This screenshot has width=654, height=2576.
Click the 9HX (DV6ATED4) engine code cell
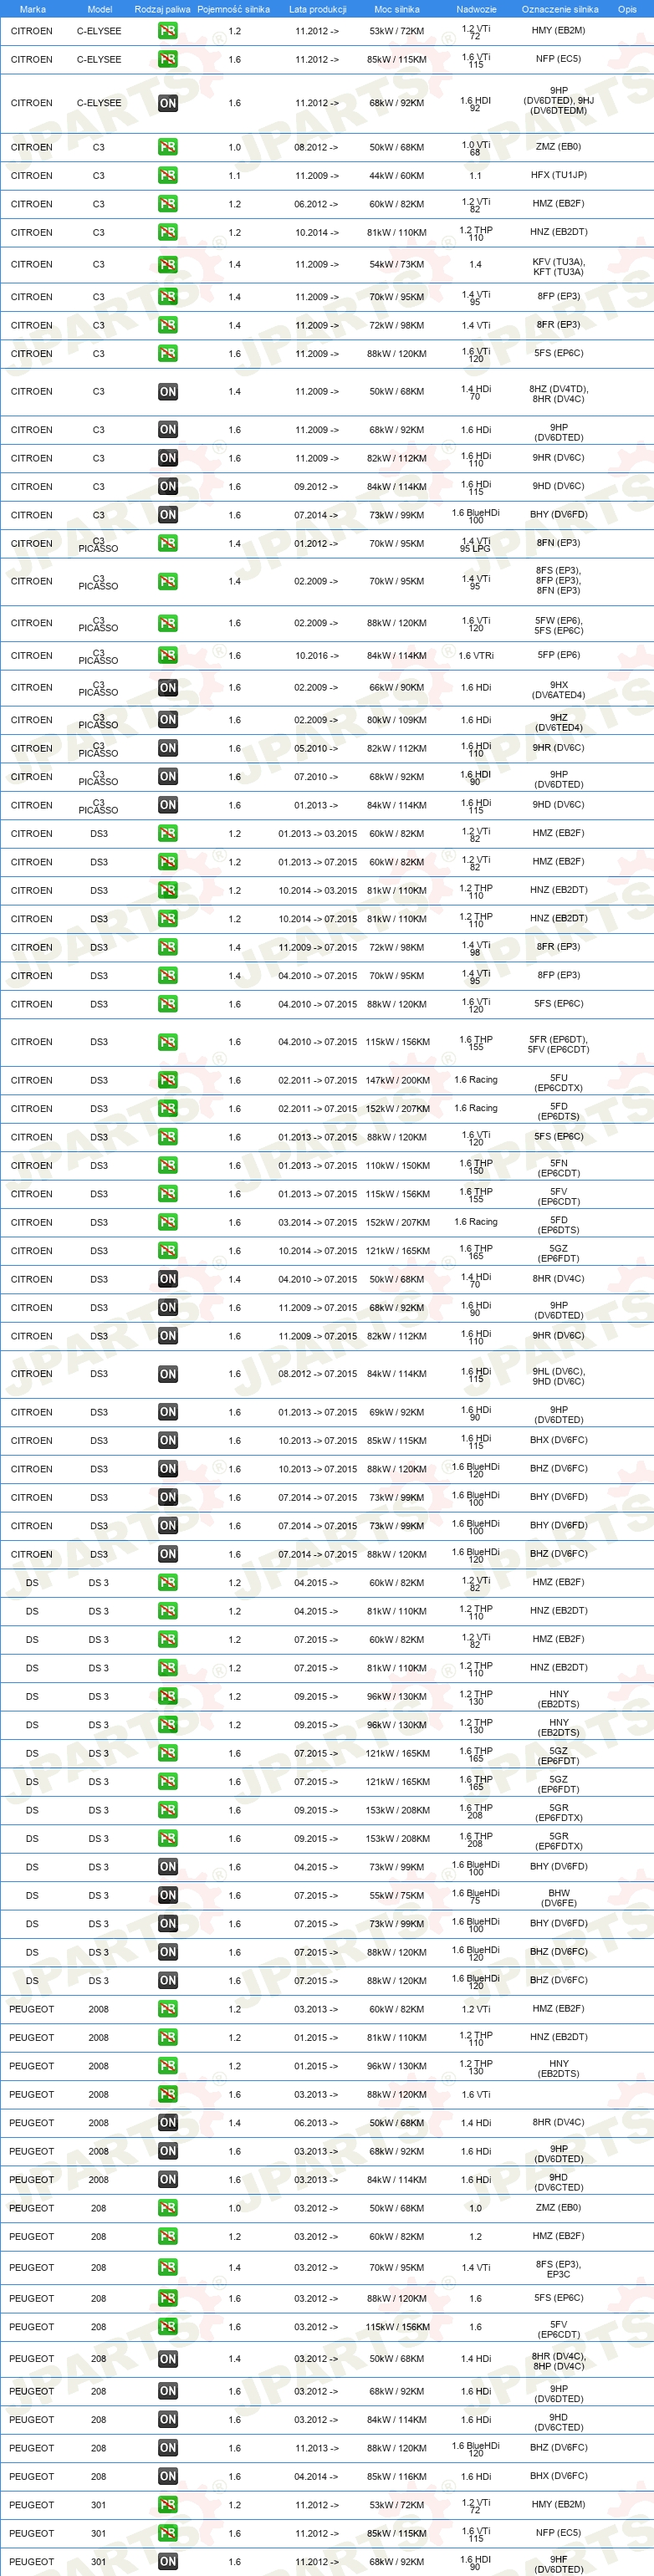pos(559,690)
